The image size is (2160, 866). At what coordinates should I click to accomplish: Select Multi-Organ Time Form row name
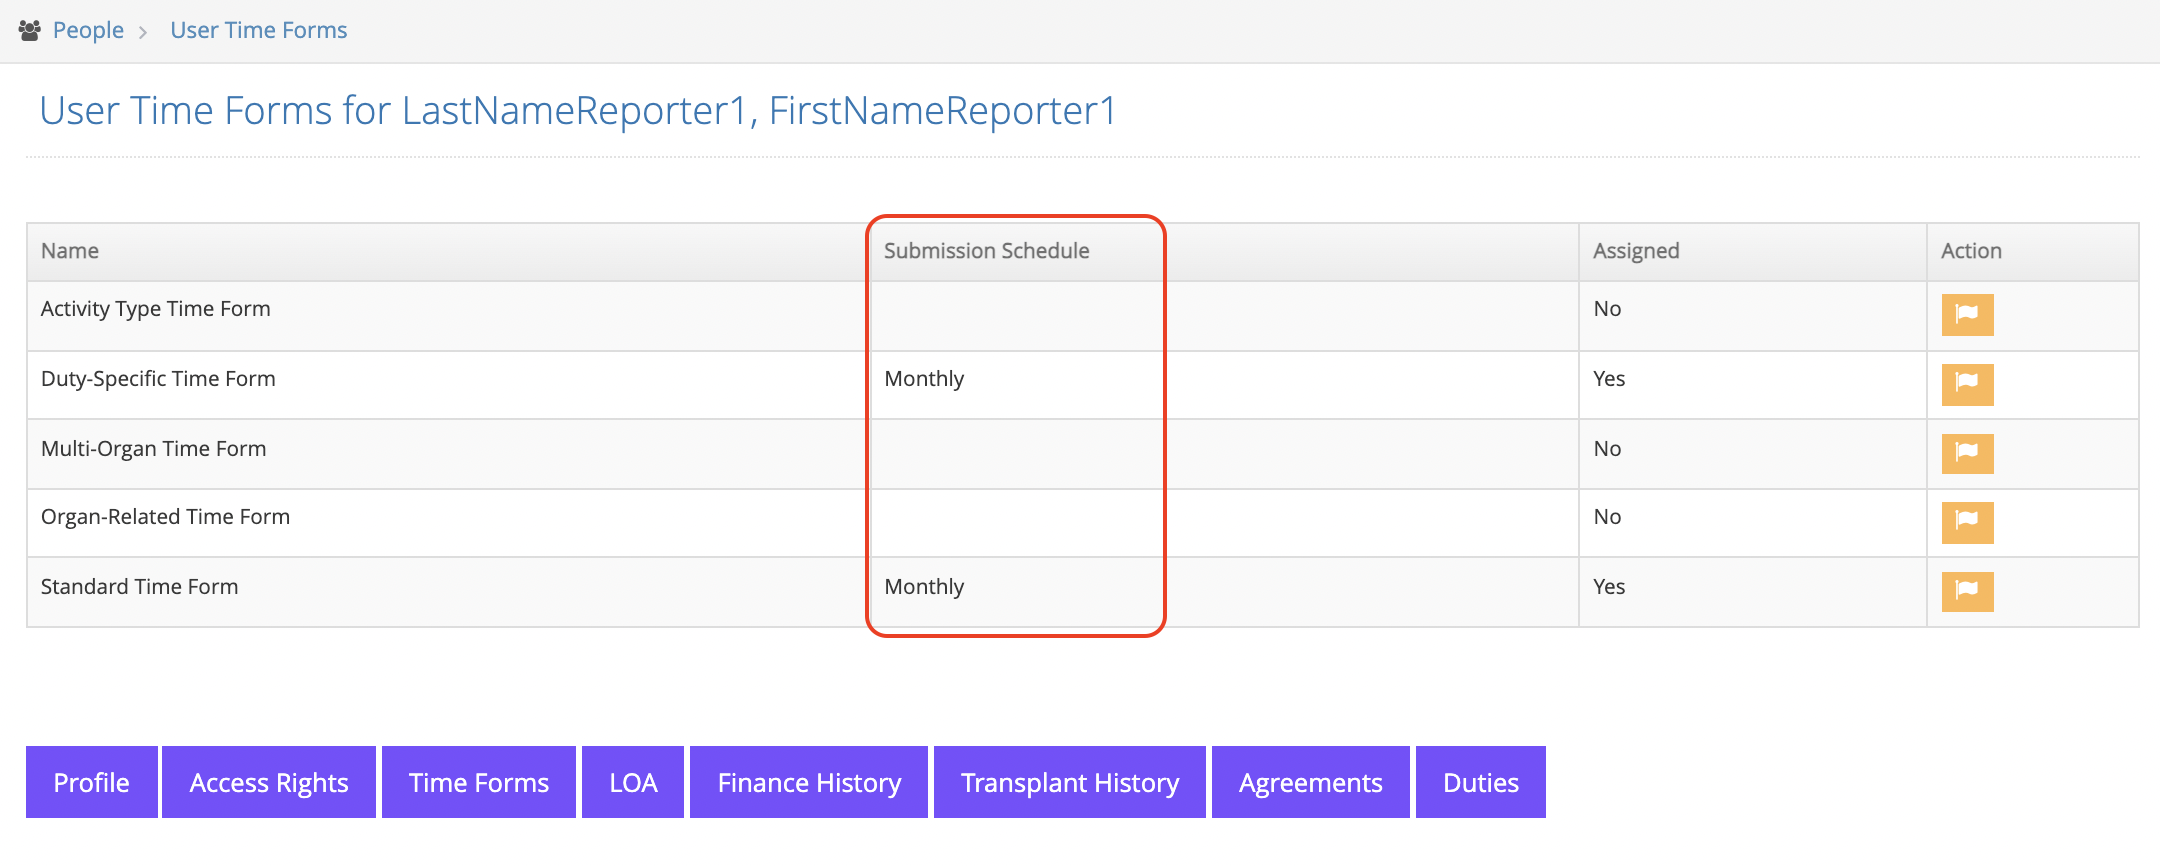click(x=154, y=449)
